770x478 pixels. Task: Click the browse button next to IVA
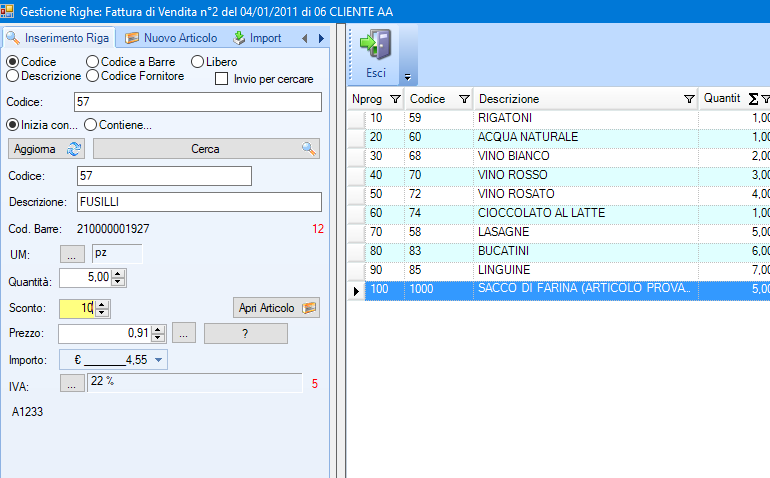(x=72, y=382)
